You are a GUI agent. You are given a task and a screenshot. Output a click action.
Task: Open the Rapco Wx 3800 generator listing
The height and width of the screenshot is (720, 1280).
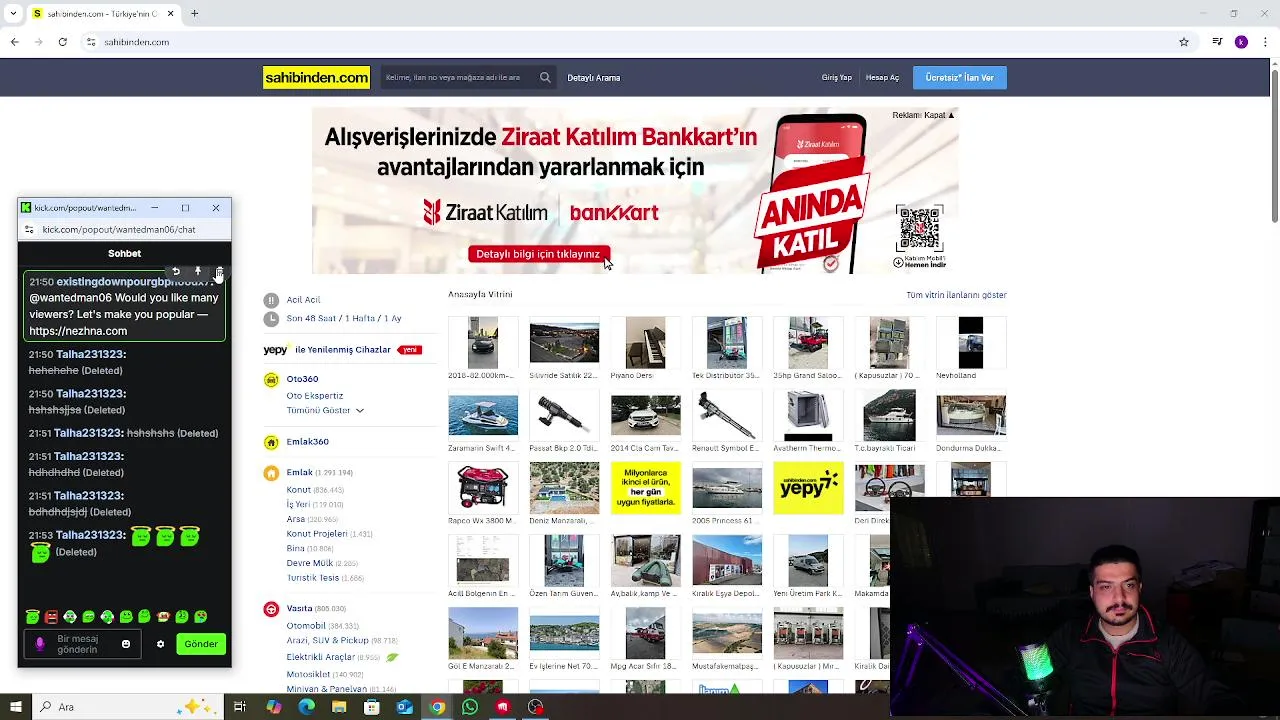pyautogui.click(x=483, y=488)
